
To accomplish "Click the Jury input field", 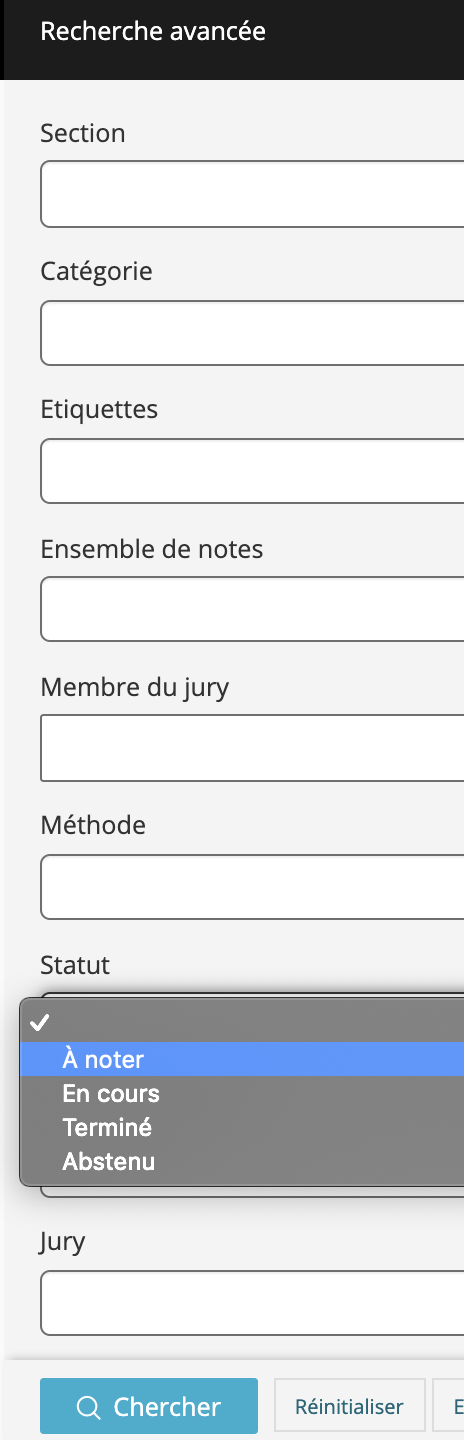I will click(x=252, y=1303).
